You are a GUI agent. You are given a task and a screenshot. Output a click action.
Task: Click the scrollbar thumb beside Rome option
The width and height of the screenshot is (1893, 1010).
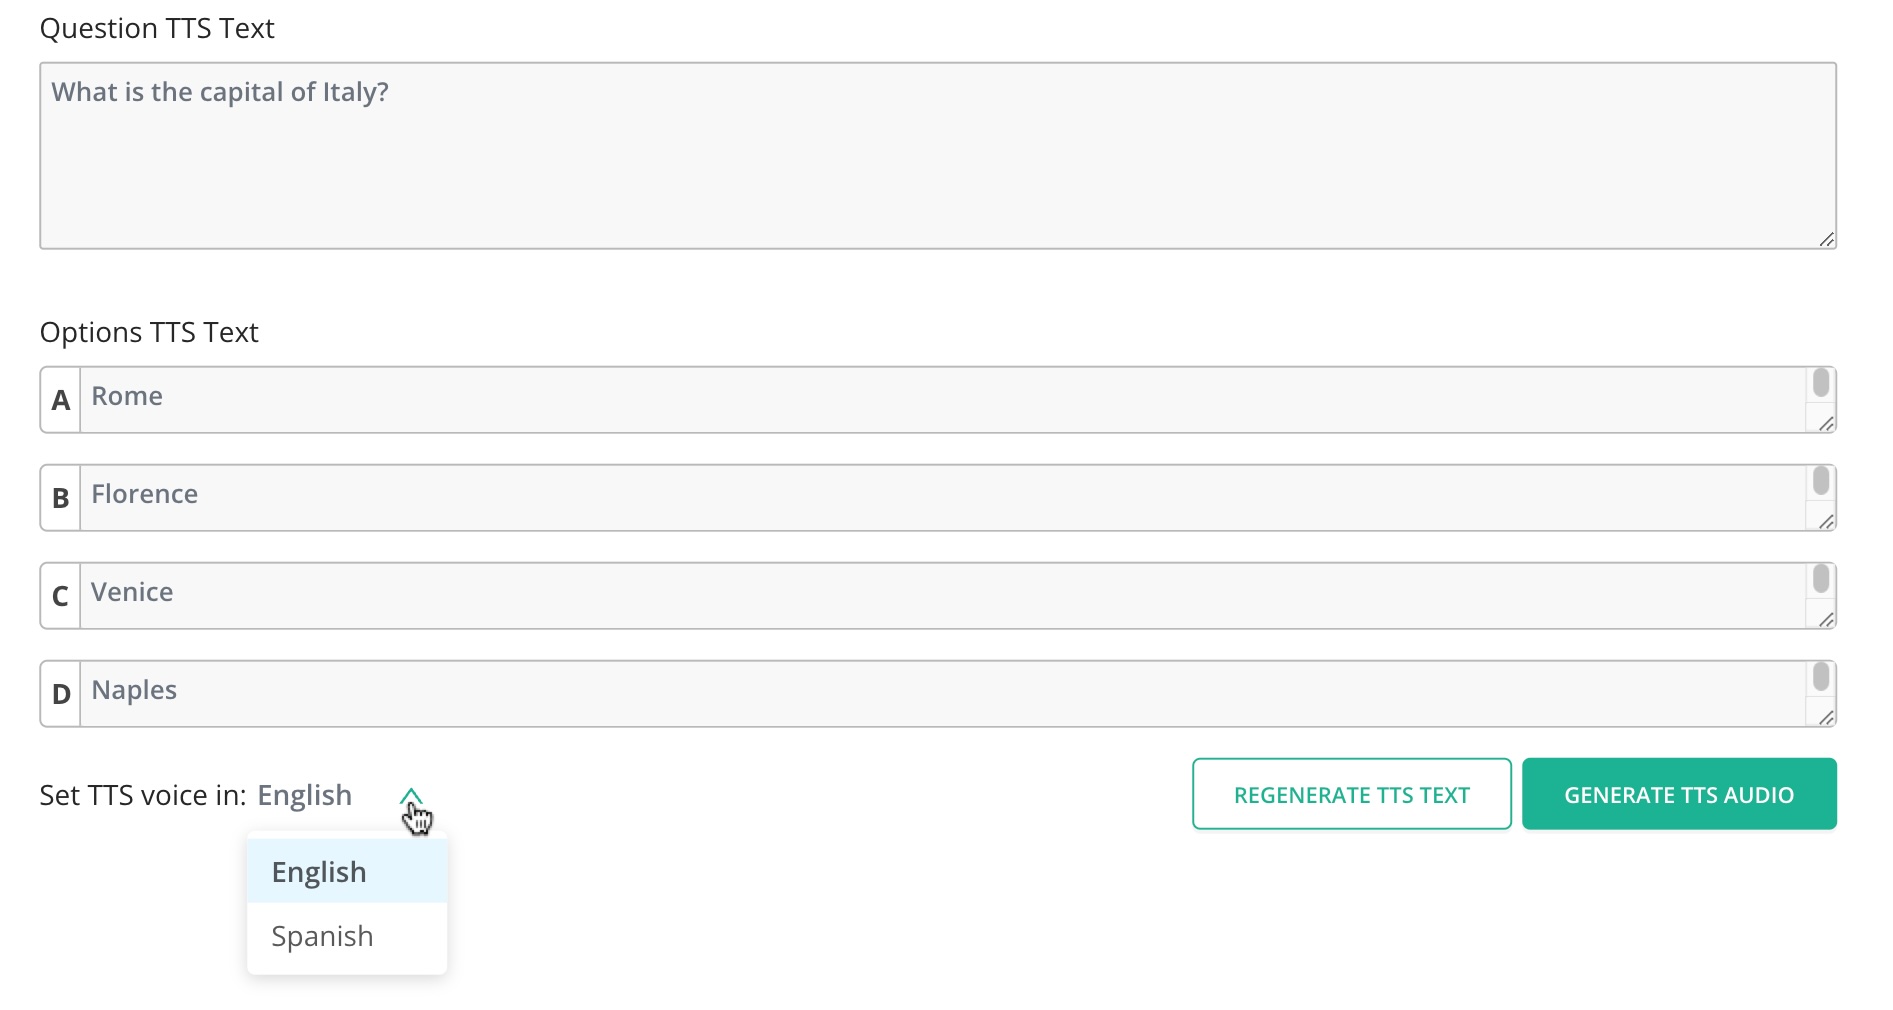(1822, 383)
